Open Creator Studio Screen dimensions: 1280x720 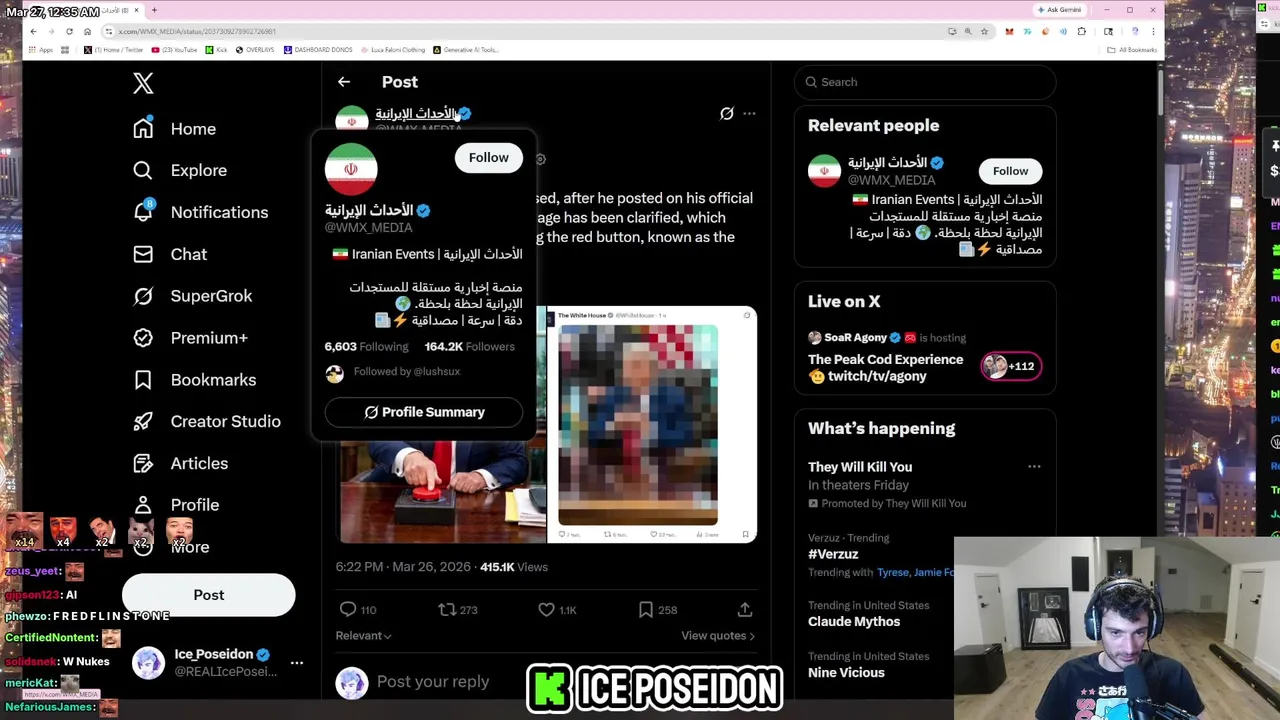pyautogui.click(x=206, y=421)
